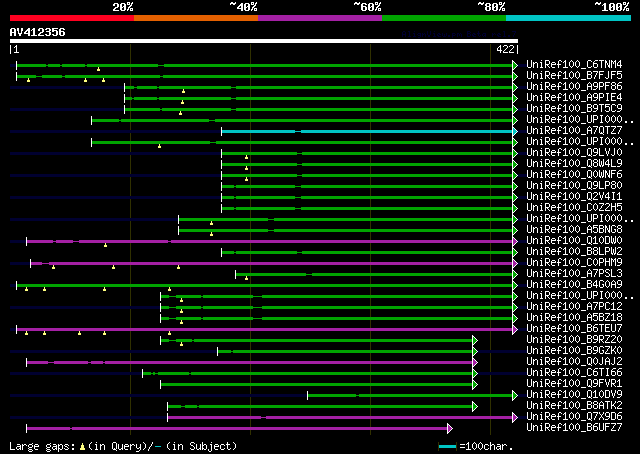Click the green arrowhead ending the B8ATK2 alignment
The width and height of the screenshot is (640, 454).
click(475, 407)
